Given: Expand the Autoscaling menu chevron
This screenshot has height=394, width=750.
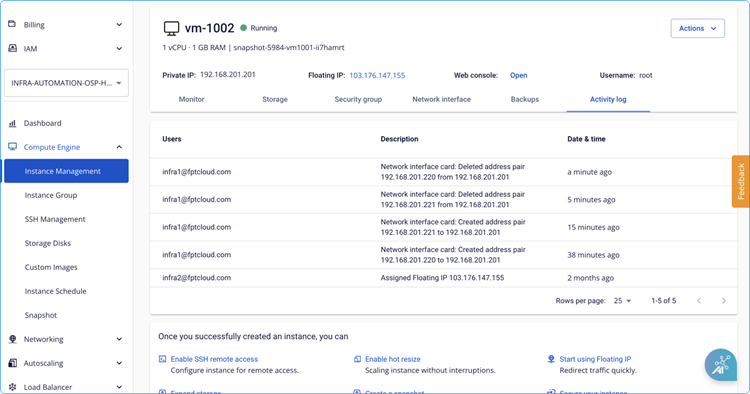Looking at the screenshot, I should pyautogui.click(x=119, y=363).
